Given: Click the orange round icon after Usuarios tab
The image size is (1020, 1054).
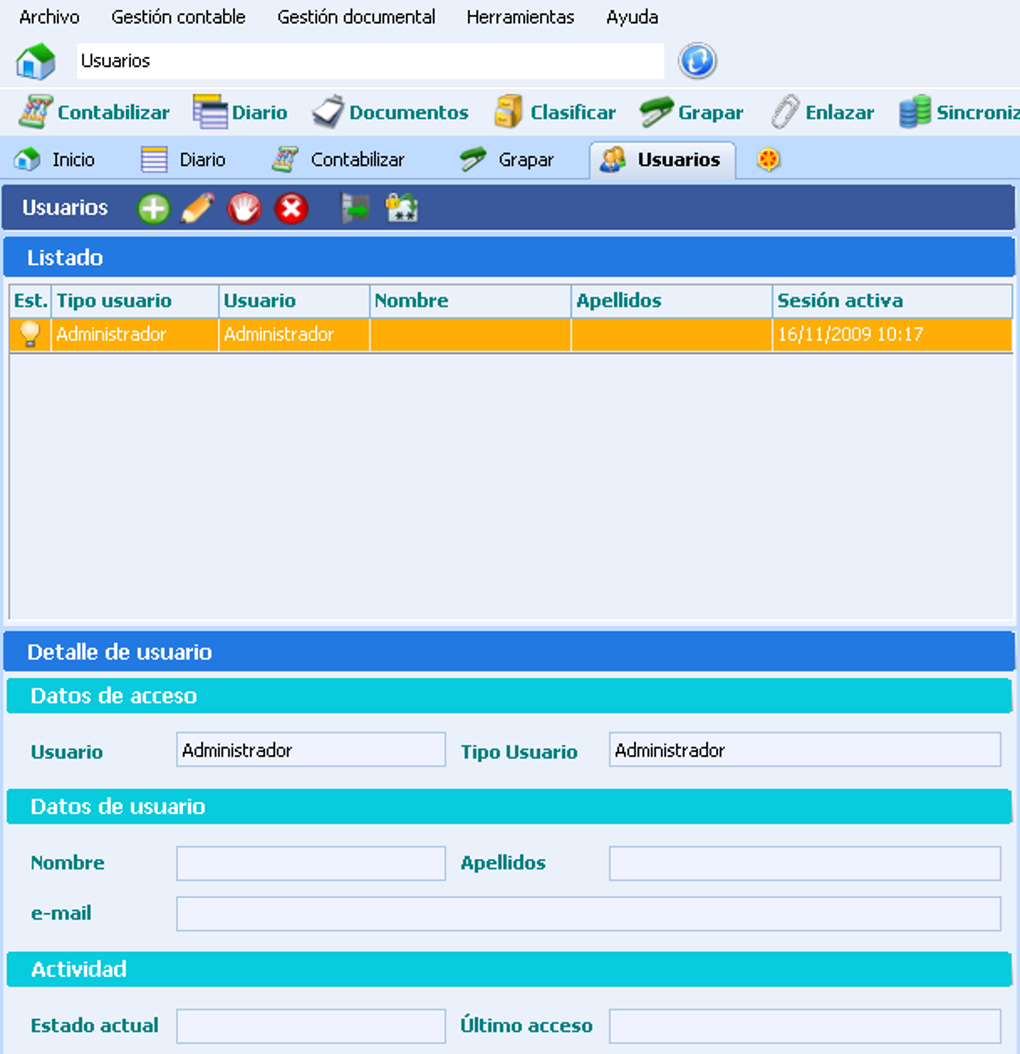Looking at the screenshot, I should click(769, 160).
